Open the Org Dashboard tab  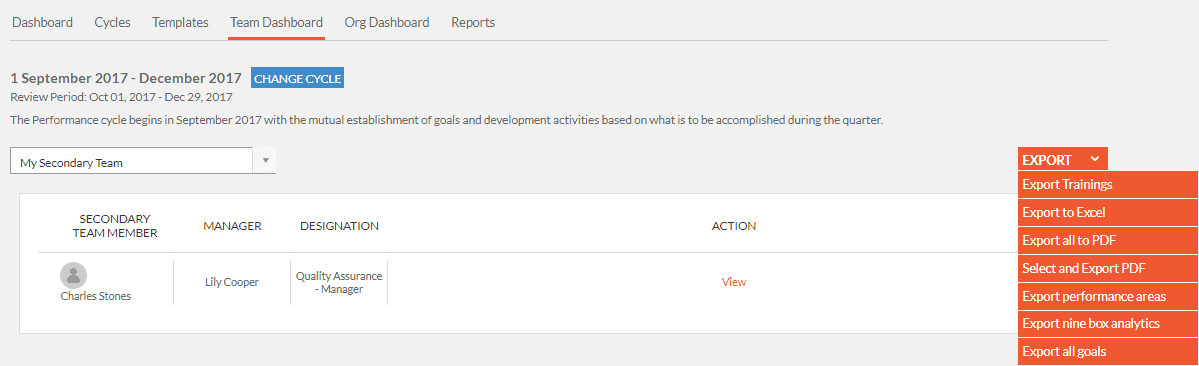coord(387,22)
